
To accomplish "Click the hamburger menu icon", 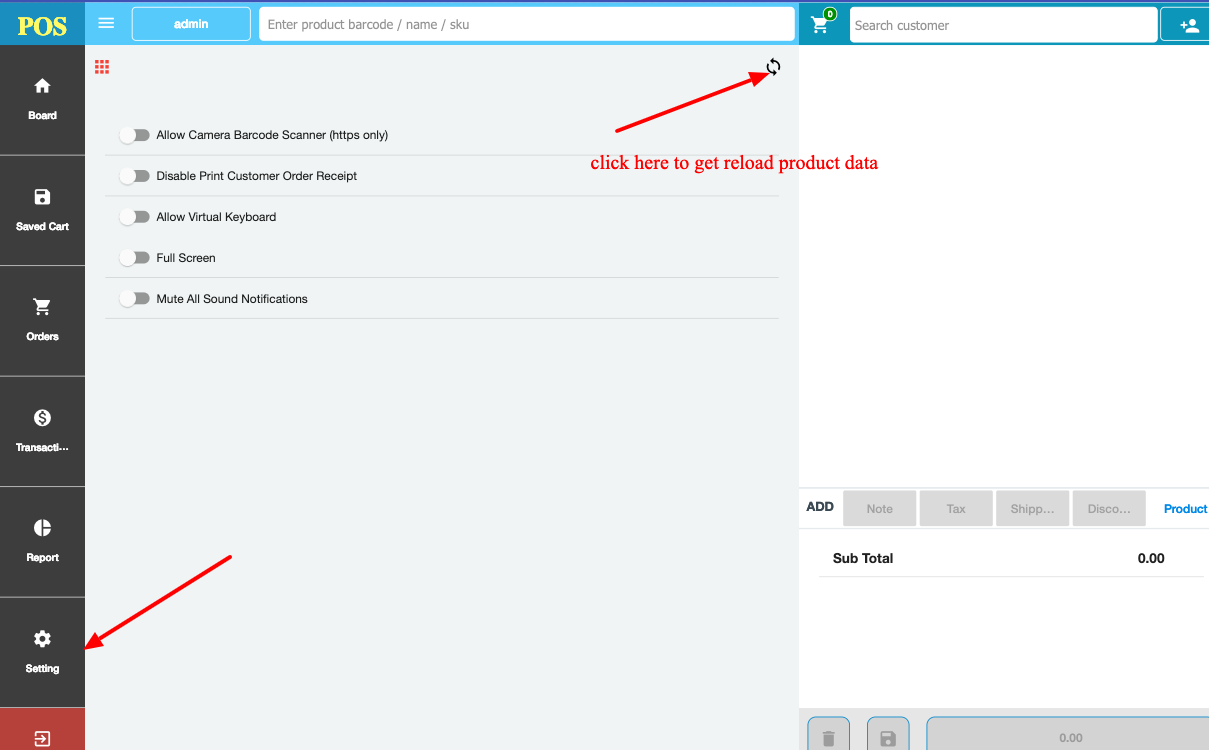I will (106, 23).
